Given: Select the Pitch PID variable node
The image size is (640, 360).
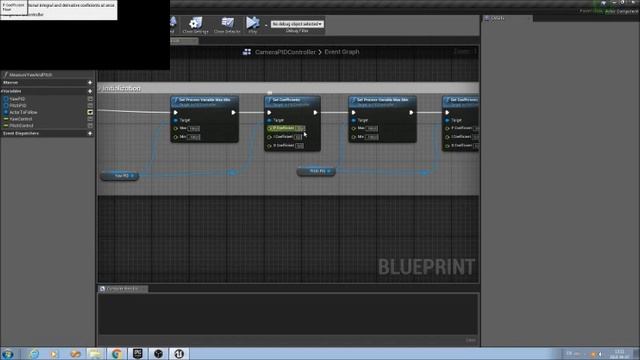Looking at the screenshot, I should pos(316,171).
